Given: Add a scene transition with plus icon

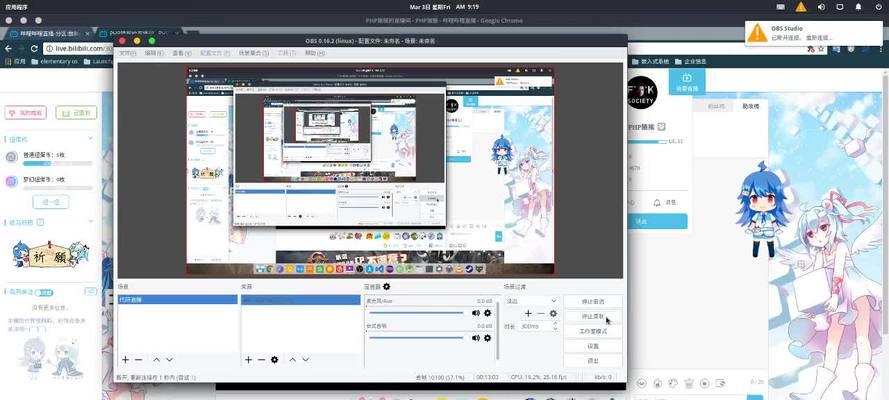Looking at the screenshot, I should pyautogui.click(x=528, y=313).
